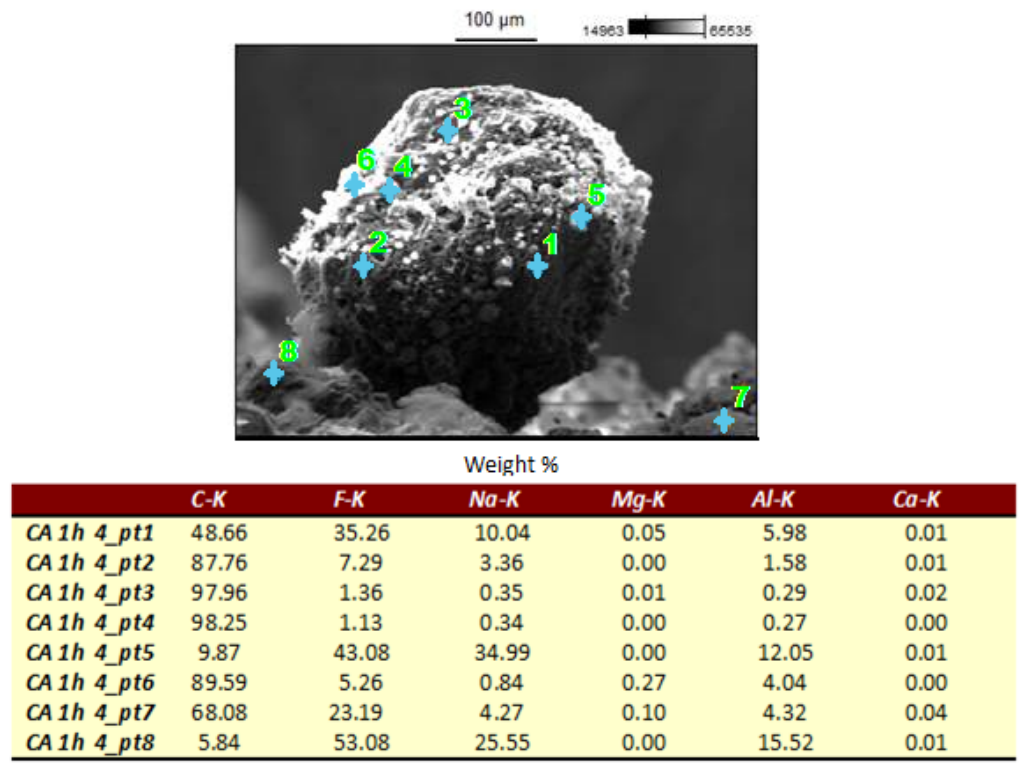
Task: Click the 14963 minimum intensity value
Action: pyautogui.click(x=603, y=30)
